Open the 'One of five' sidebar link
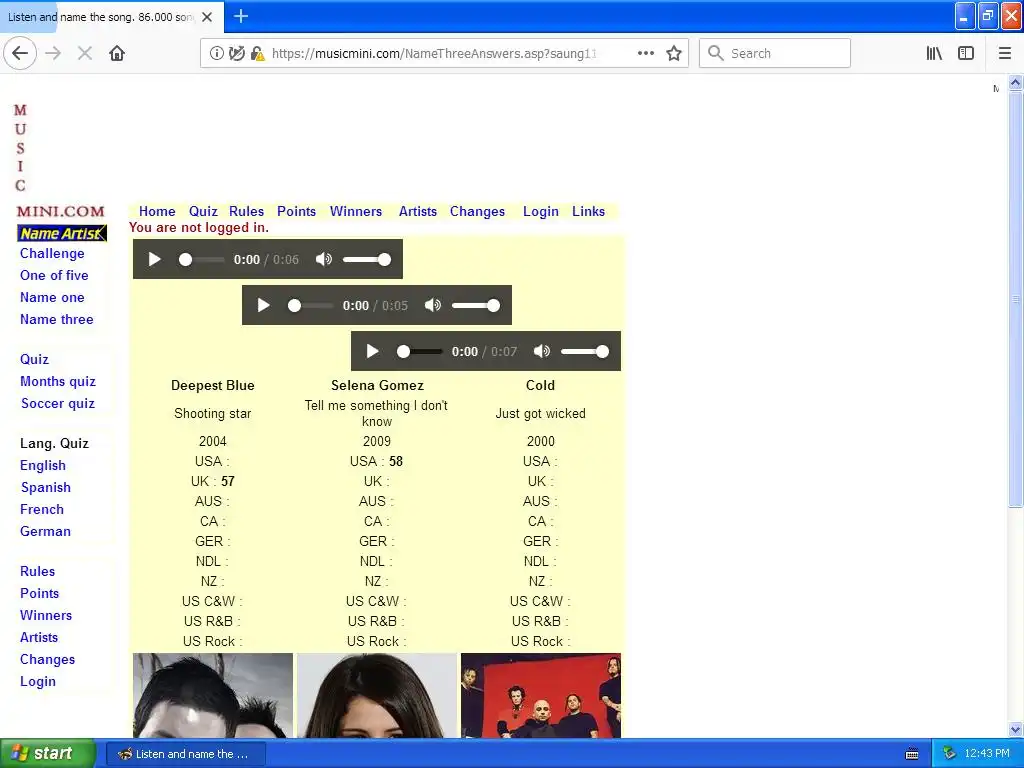 (x=54, y=276)
